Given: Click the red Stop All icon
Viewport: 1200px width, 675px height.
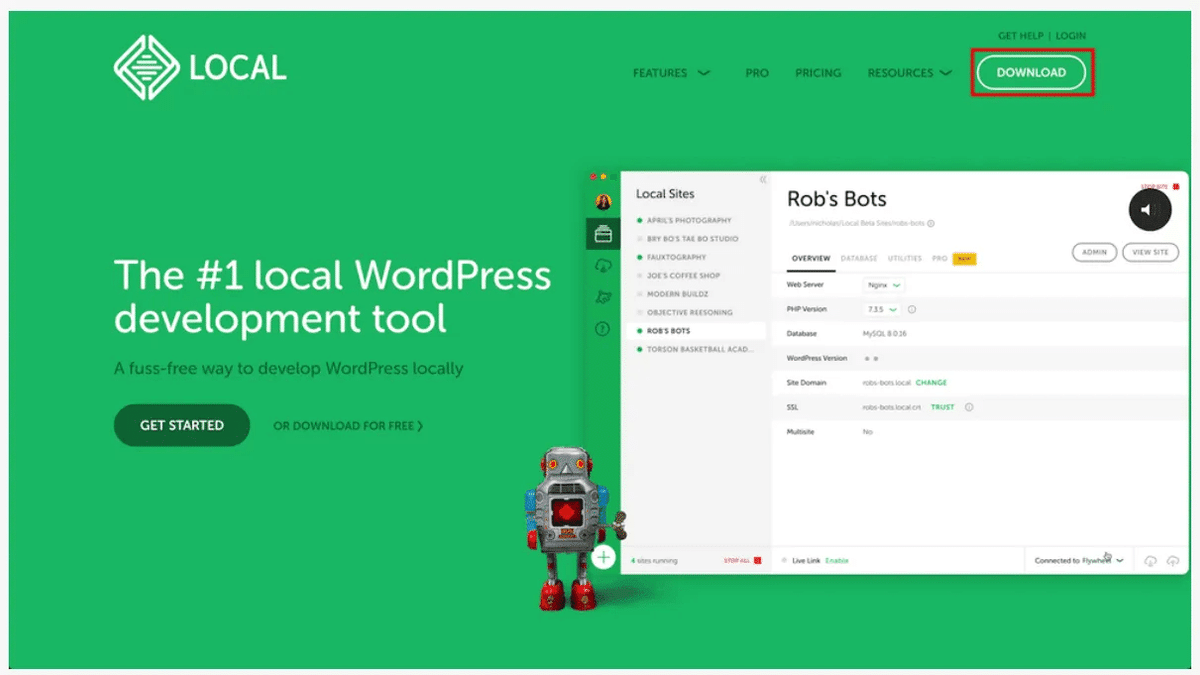Looking at the screenshot, I should [x=757, y=561].
